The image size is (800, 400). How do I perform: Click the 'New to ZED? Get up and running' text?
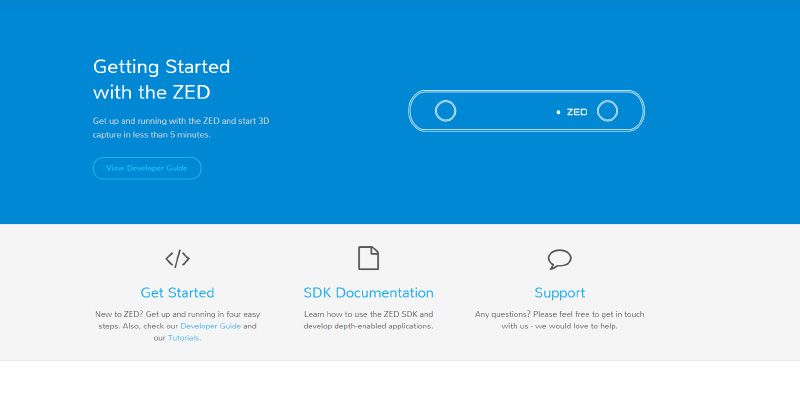point(178,326)
